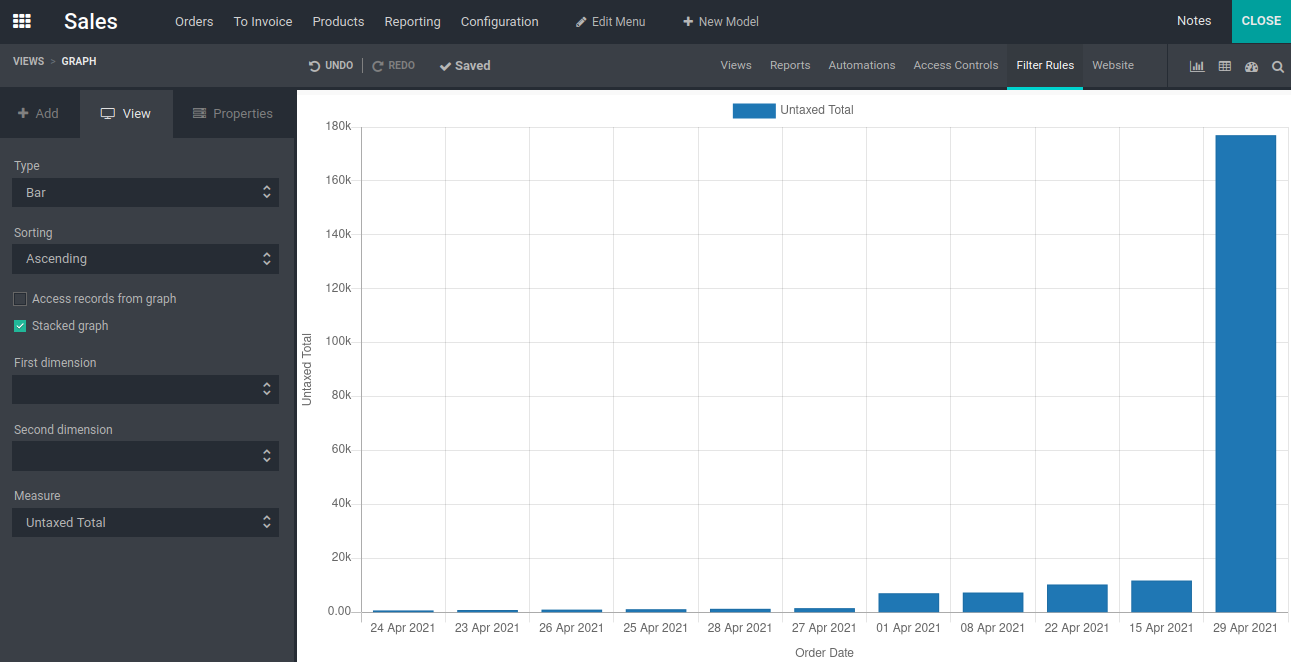Open the dashboard gauge view icon
The height and width of the screenshot is (662, 1291).
click(1251, 66)
